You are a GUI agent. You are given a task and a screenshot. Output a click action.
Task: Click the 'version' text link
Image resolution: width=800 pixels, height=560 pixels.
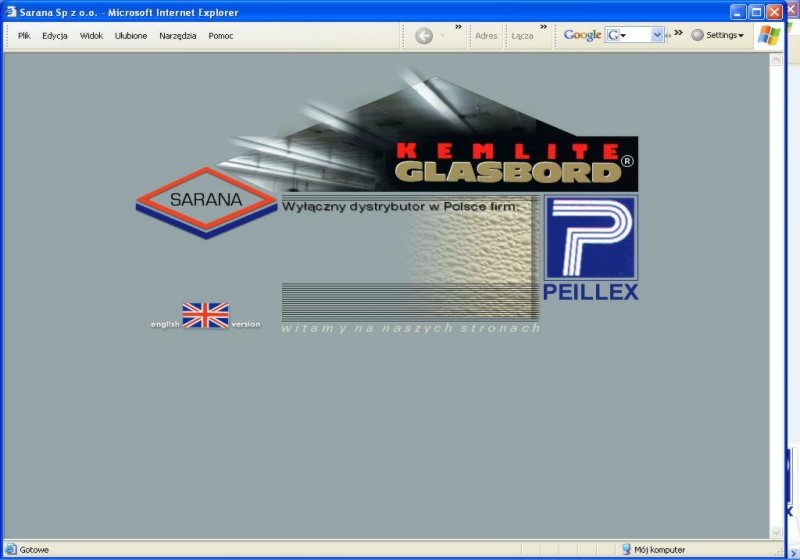click(246, 324)
